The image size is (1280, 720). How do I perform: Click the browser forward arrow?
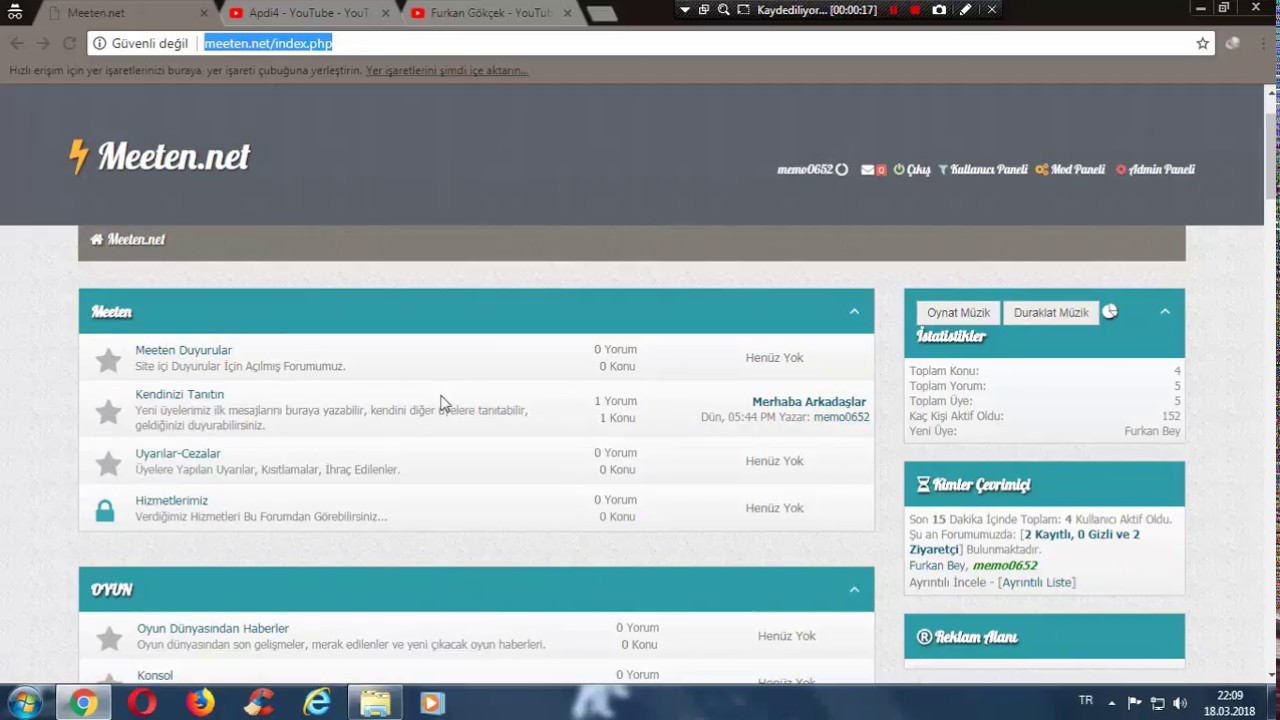point(43,43)
